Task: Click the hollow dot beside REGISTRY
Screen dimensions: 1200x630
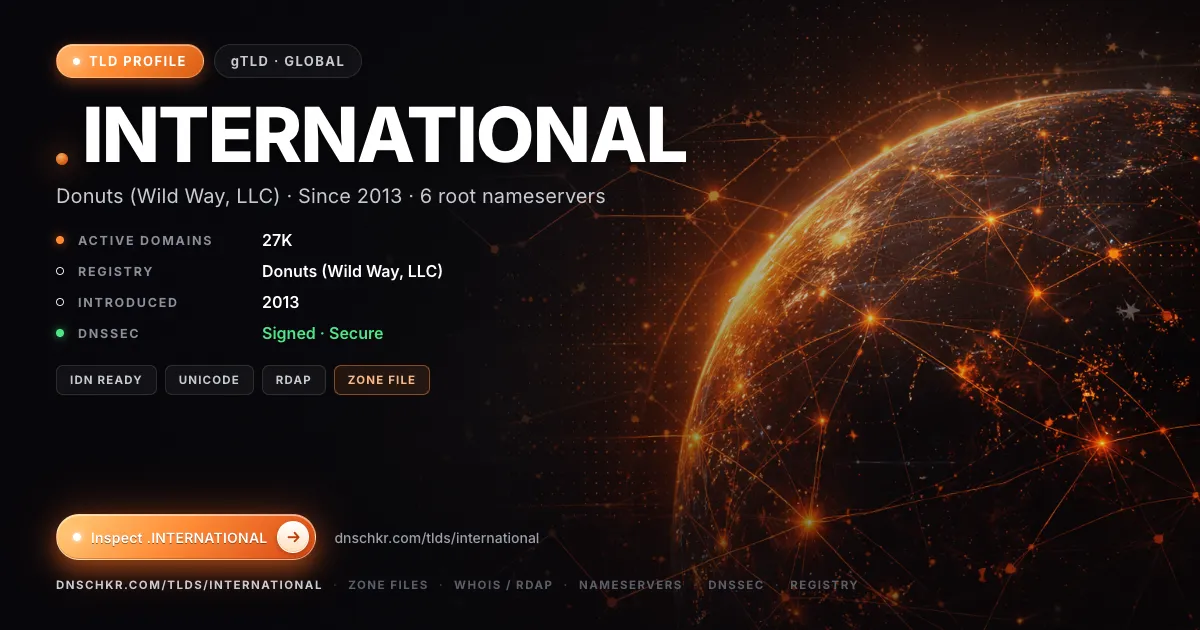Action: tap(60, 271)
